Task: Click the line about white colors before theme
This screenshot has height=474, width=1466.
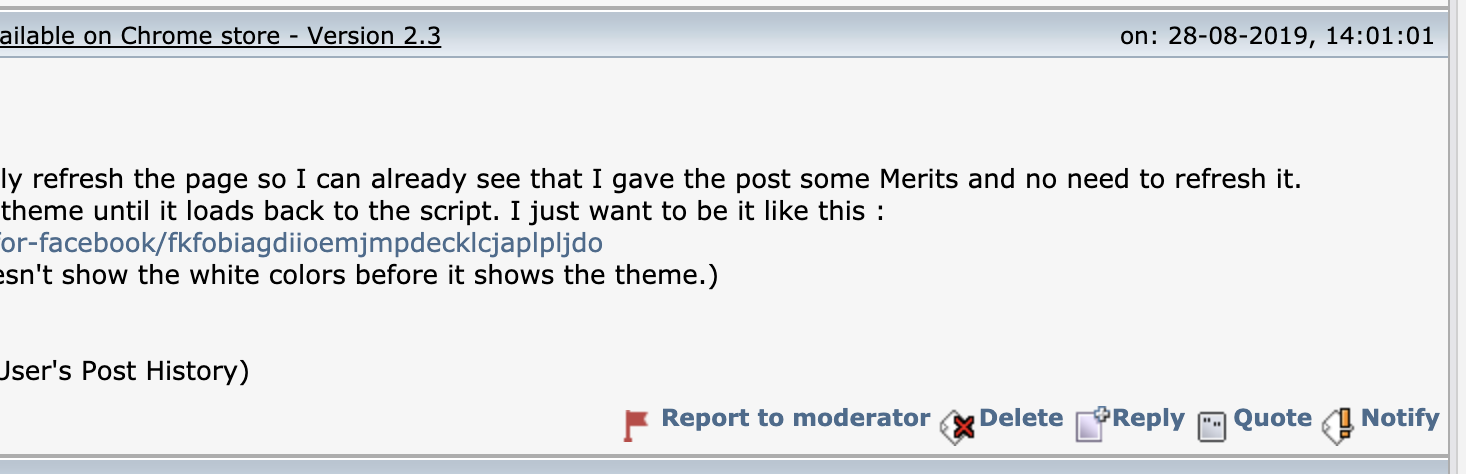Action: point(359,275)
